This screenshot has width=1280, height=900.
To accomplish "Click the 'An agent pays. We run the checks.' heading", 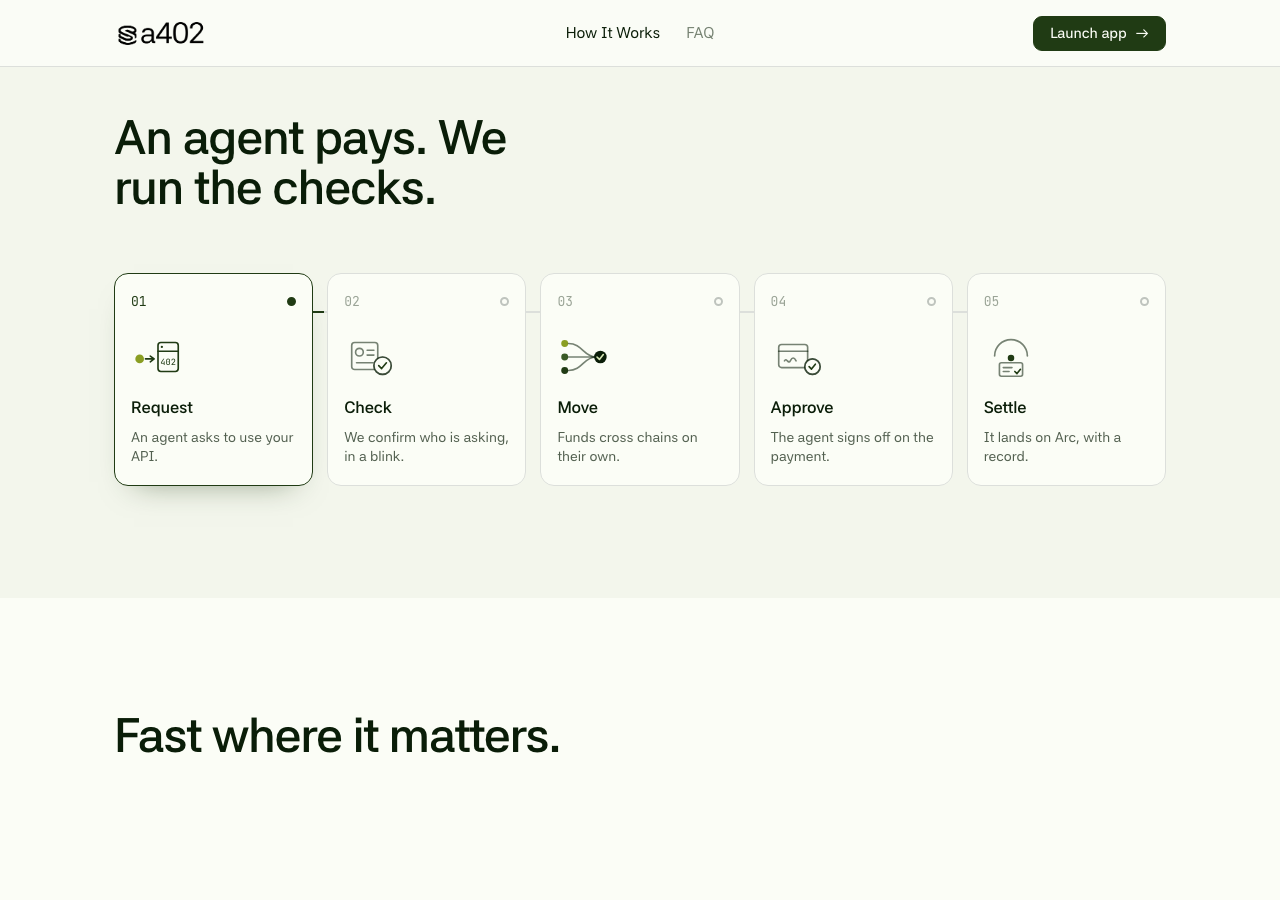I will tap(311, 163).
